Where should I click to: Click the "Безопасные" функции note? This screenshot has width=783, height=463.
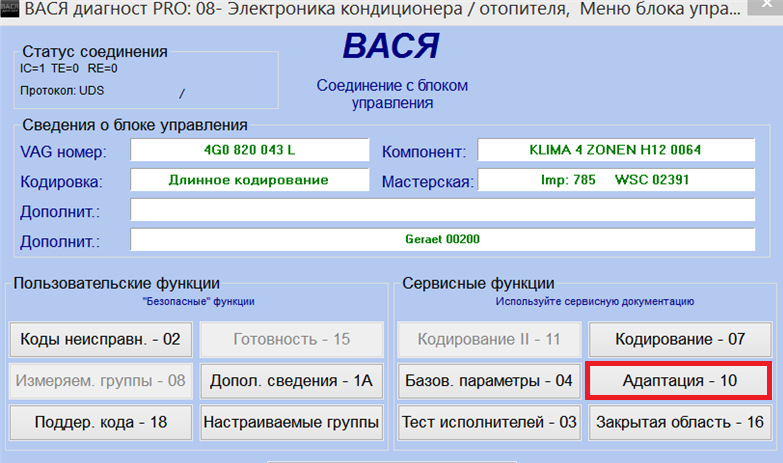pyautogui.click(x=198, y=302)
